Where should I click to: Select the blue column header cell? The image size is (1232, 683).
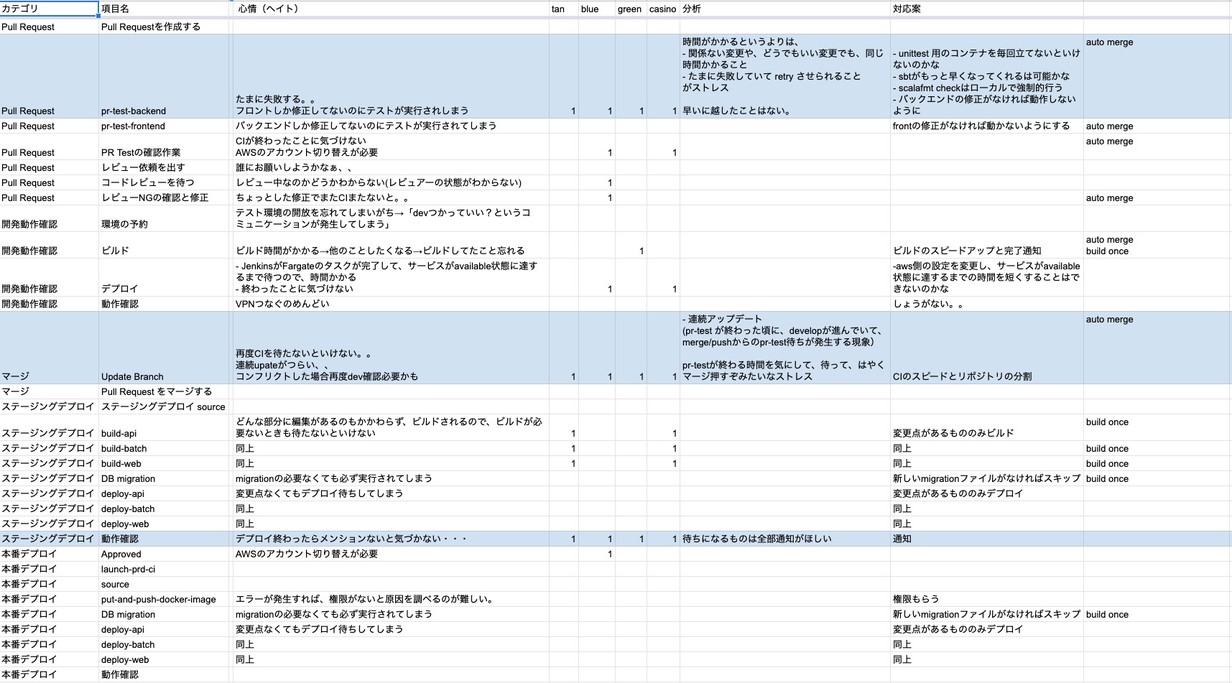pos(596,9)
